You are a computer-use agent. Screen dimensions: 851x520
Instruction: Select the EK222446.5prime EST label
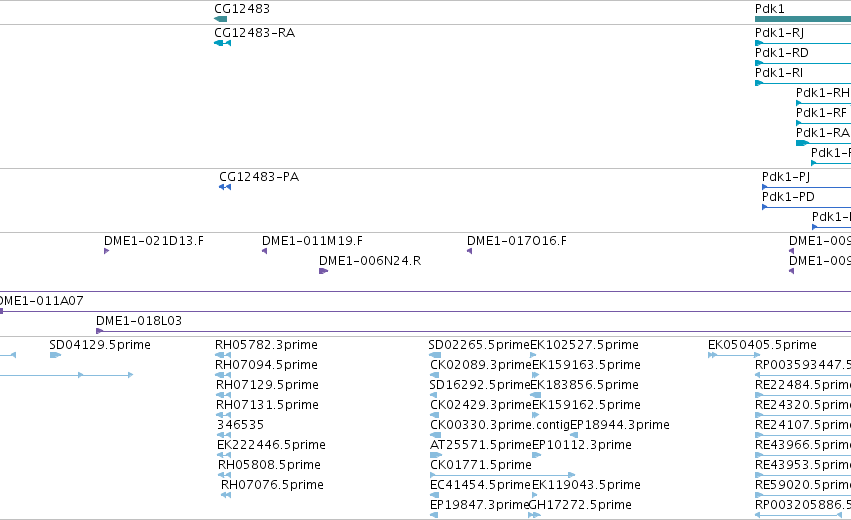coord(271,445)
